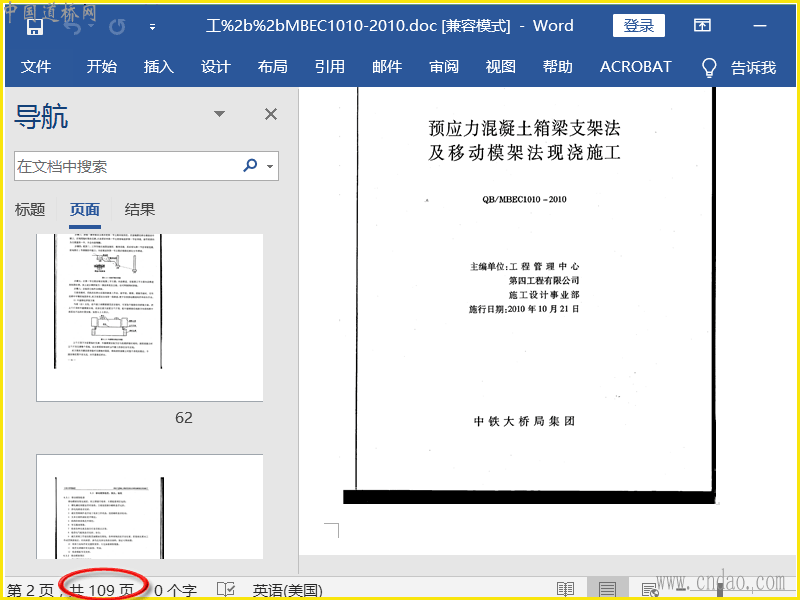This screenshot has height=600, width=800.
Task: Click the text 中铁大桥局集团 in document
Action: [x=524, y=421]
